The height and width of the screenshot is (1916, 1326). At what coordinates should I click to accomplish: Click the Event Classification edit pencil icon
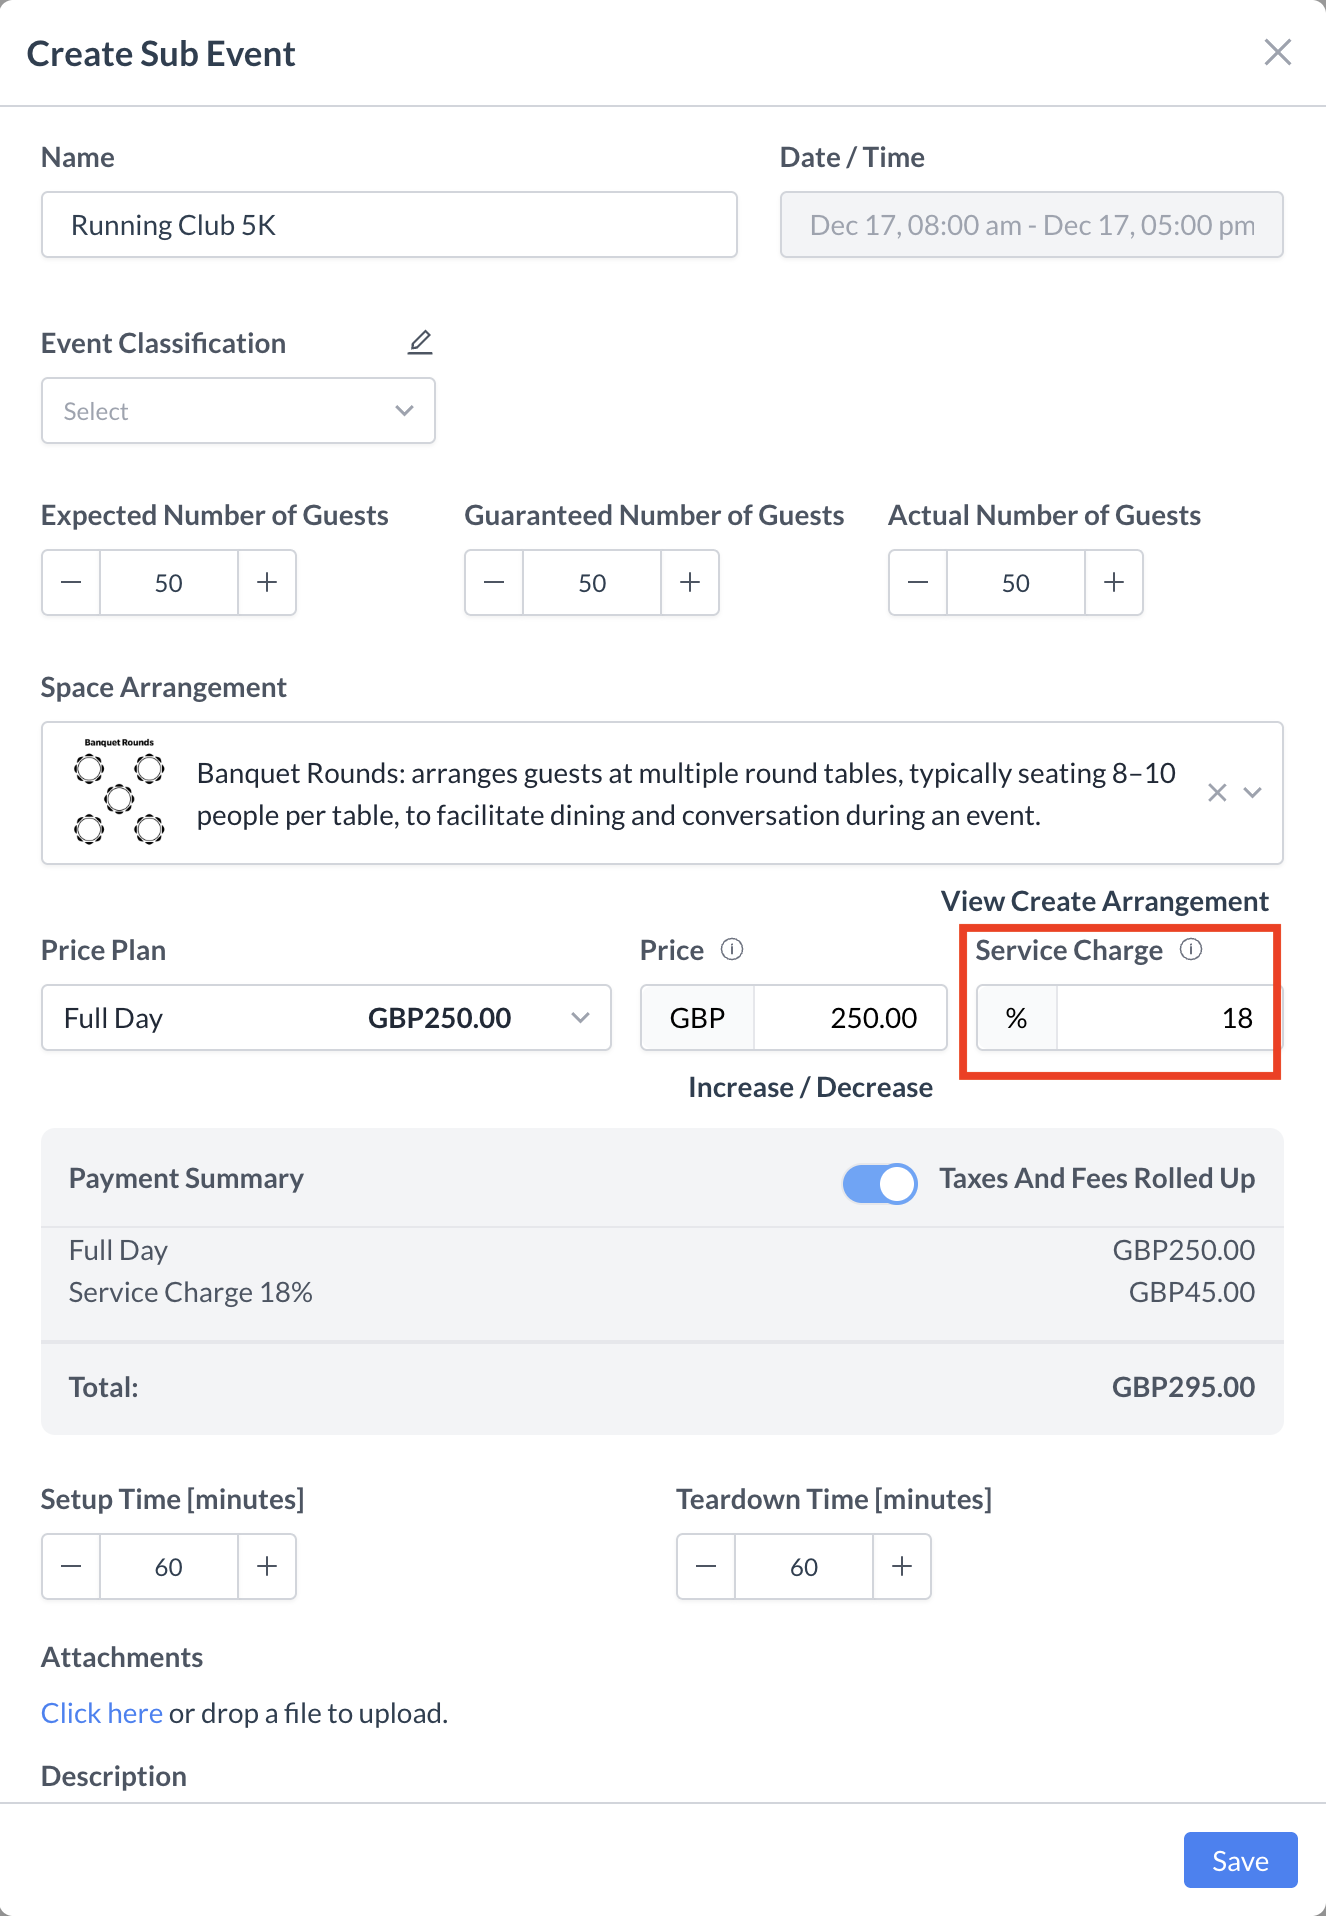pyautogui.click(x=420, y=343)
